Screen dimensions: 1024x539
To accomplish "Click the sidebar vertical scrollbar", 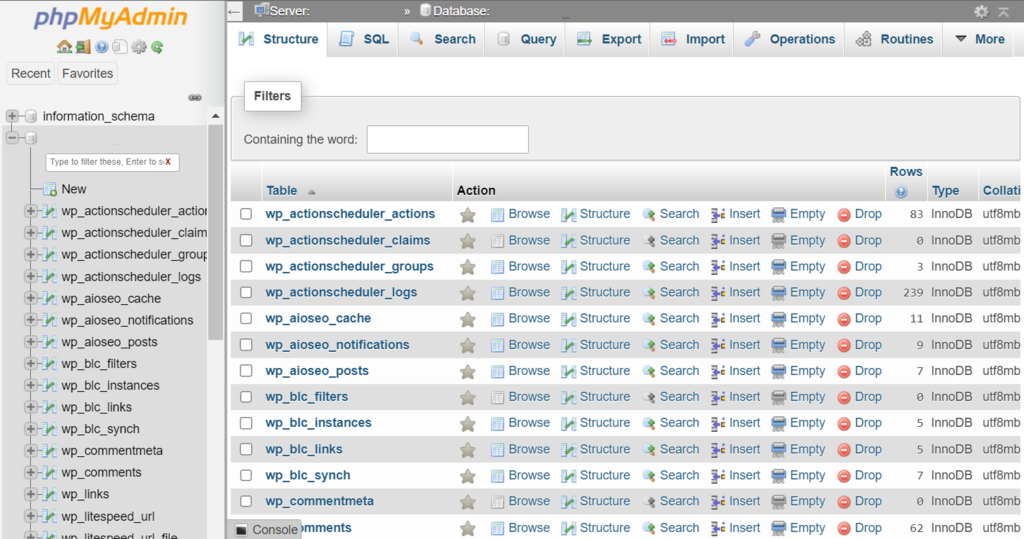I will tap(215, 250).
